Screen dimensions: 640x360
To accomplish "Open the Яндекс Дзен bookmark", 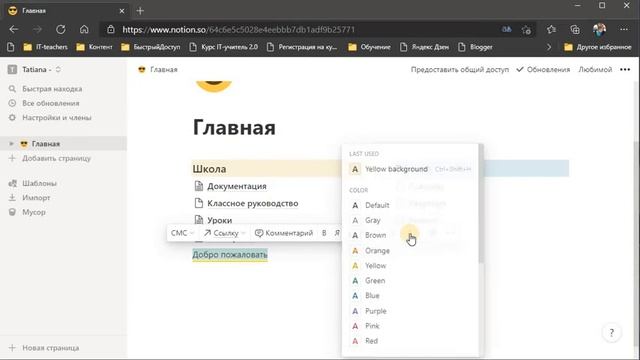I will (x=424, y=47).
